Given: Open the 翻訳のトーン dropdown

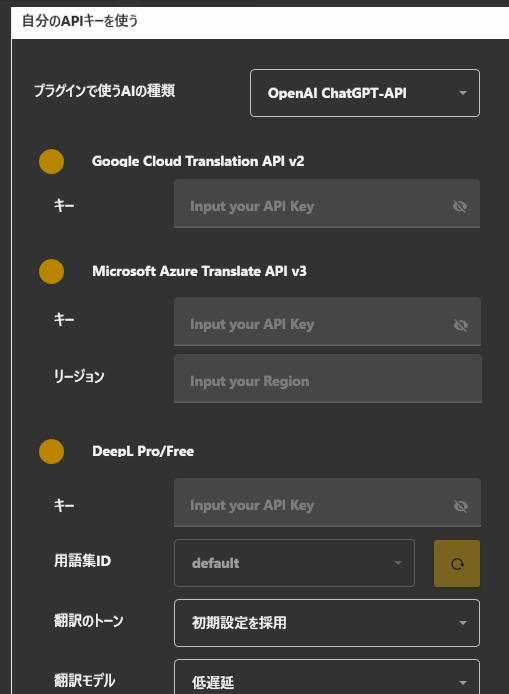Looking at the screenshot, I should point(327,623).
